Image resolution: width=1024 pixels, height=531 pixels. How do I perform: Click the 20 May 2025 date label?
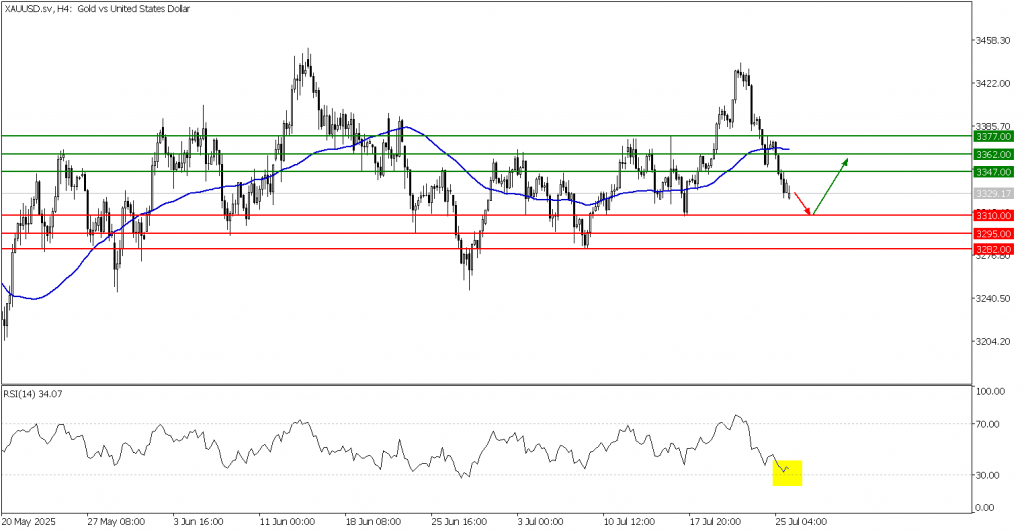point(28,522)
